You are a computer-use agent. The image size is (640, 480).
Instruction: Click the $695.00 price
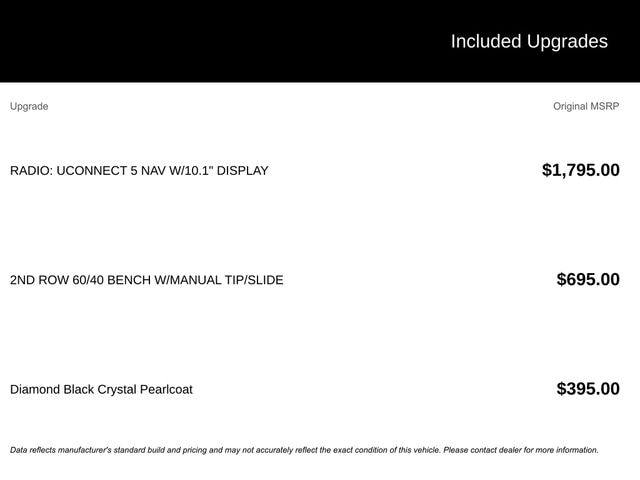[587, 280]
